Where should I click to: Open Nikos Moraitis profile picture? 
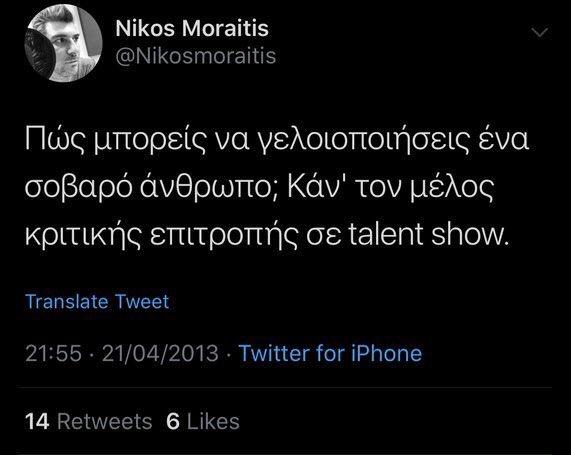[x=63, y=43]
